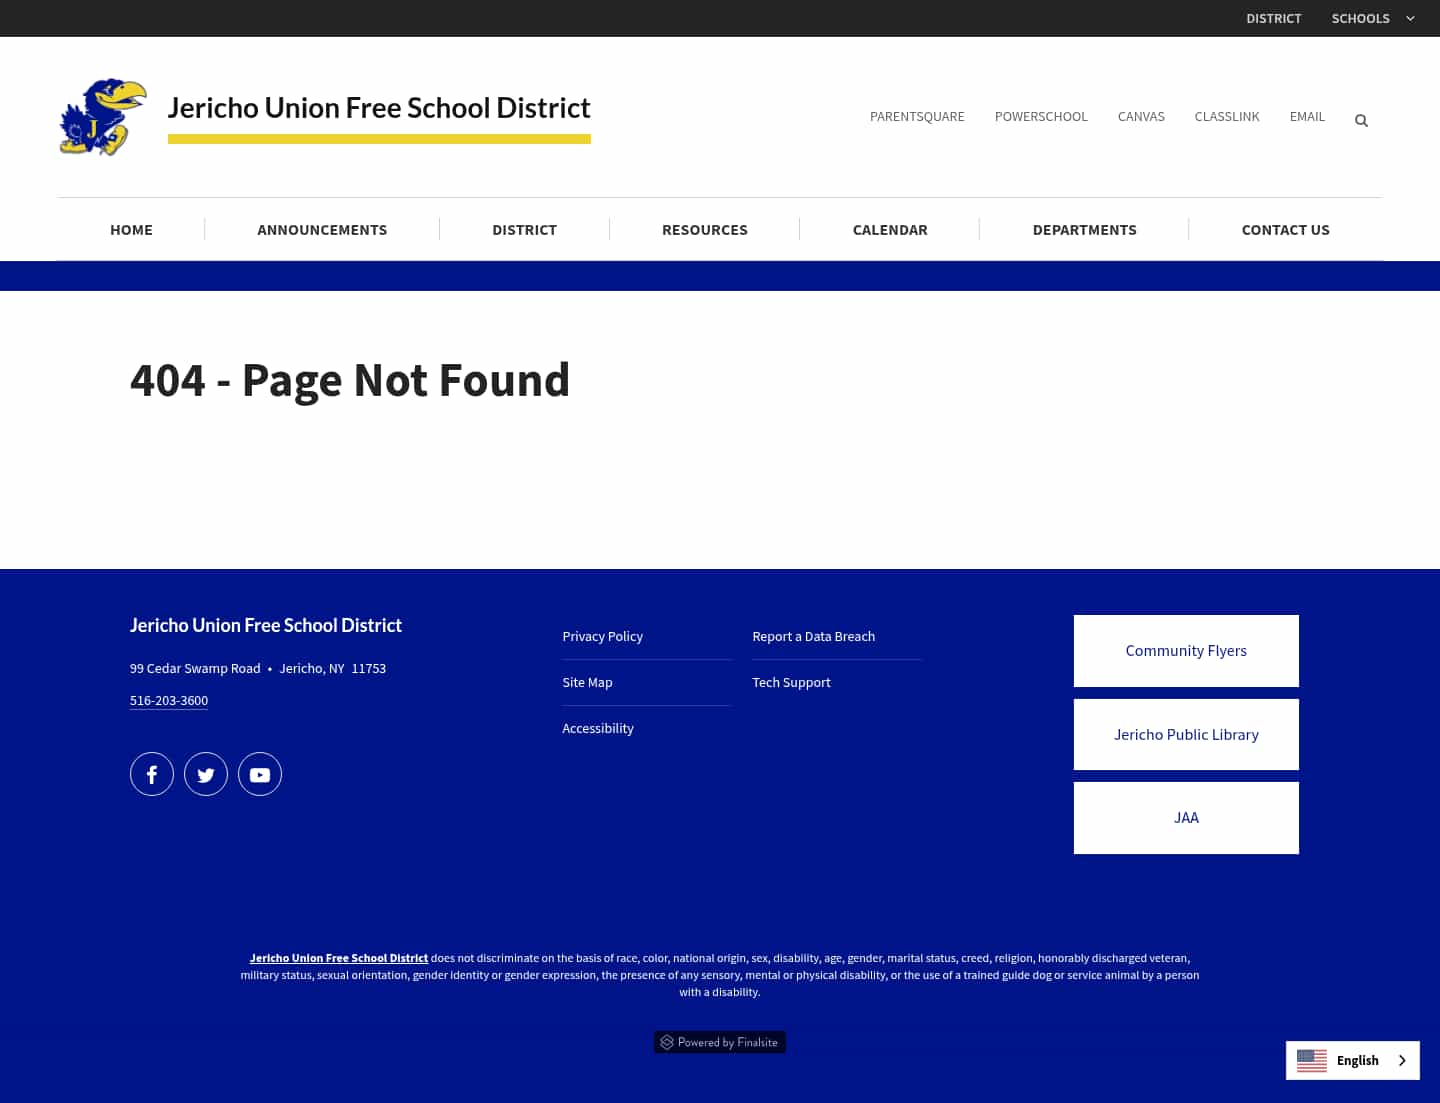Open the district Twitter icon
This screenshot has width=1440, height=1103.
pos(206,774)
